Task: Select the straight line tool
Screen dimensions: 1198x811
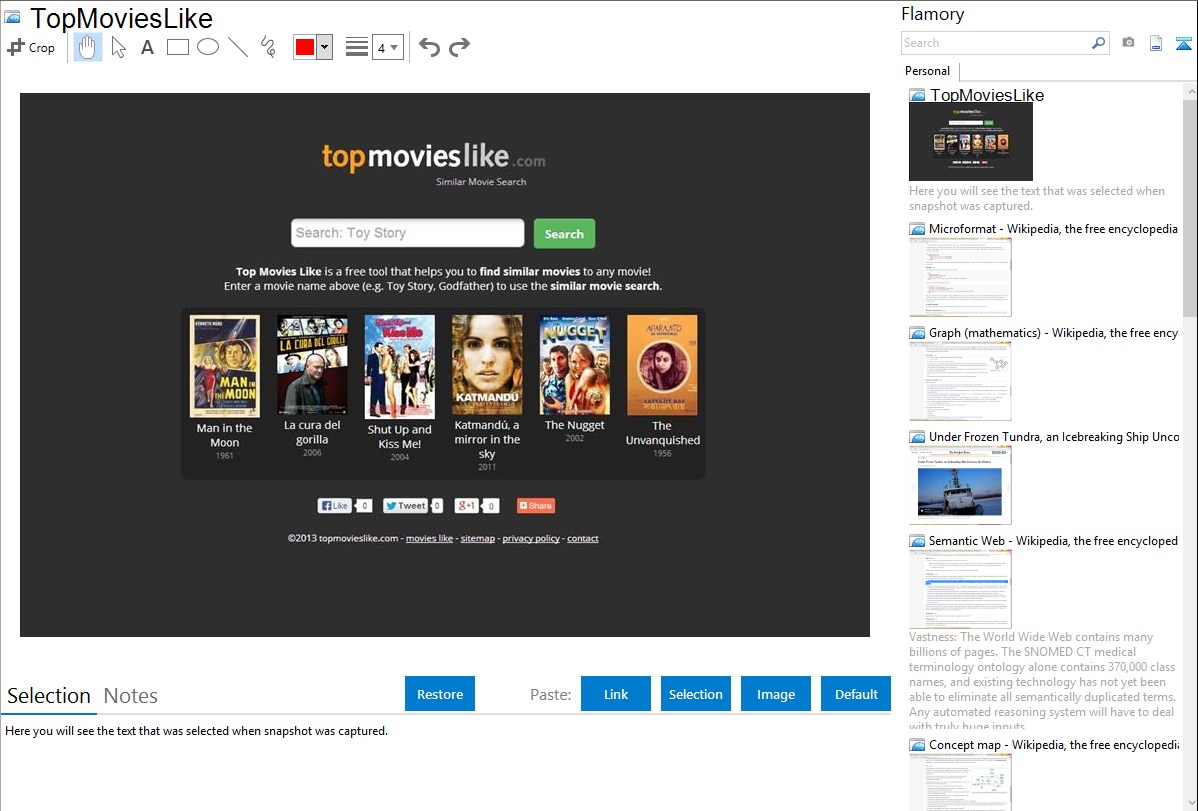Action: [x=238, y=47]
